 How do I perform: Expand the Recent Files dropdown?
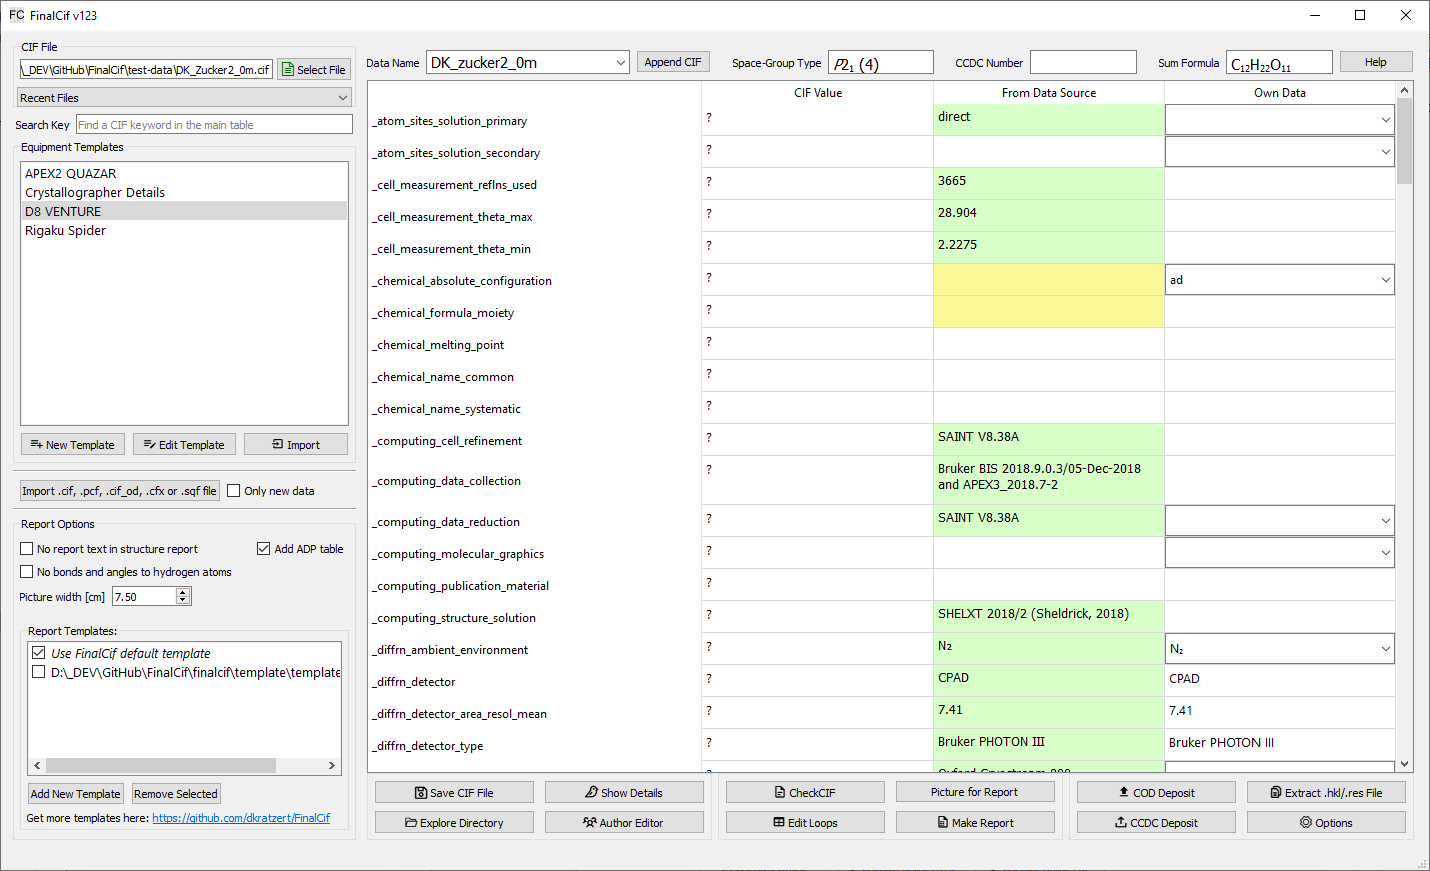point(184,98)
